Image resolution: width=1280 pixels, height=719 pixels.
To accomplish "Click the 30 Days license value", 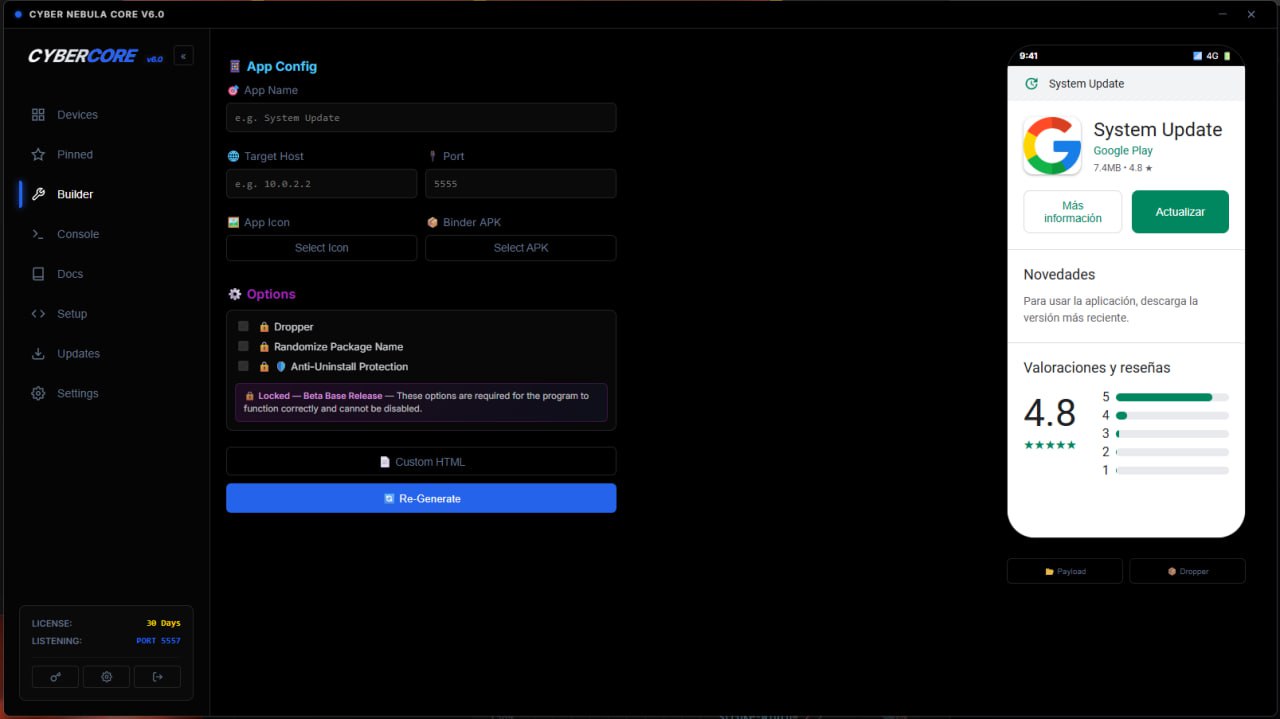I will (x=163, y=623).
